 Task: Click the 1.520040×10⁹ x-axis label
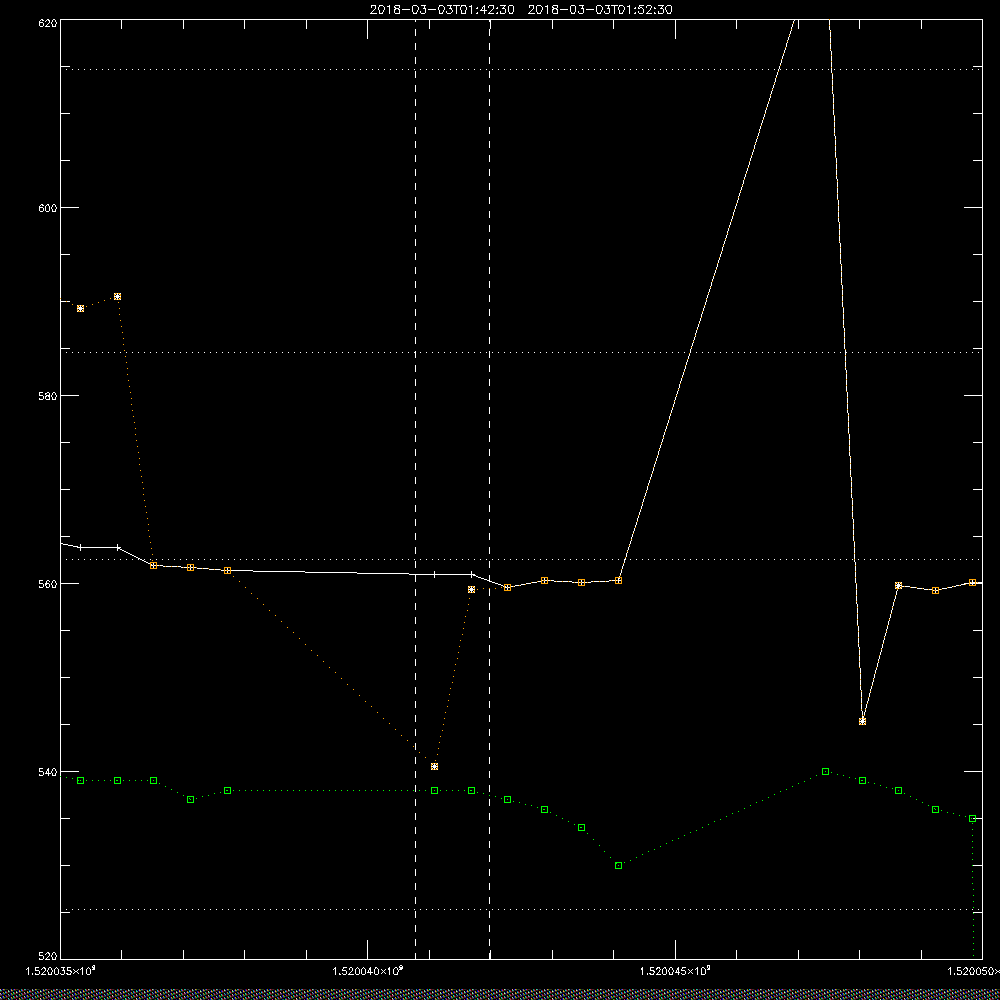(368, 971)
